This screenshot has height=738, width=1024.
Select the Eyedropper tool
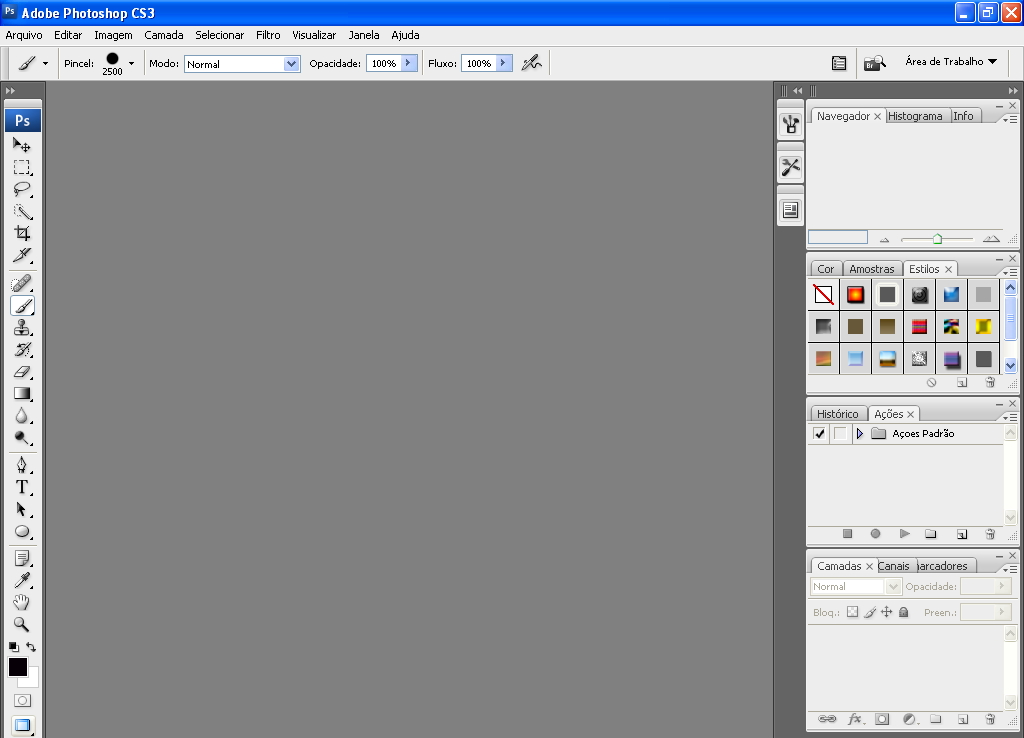click(22, 581)
